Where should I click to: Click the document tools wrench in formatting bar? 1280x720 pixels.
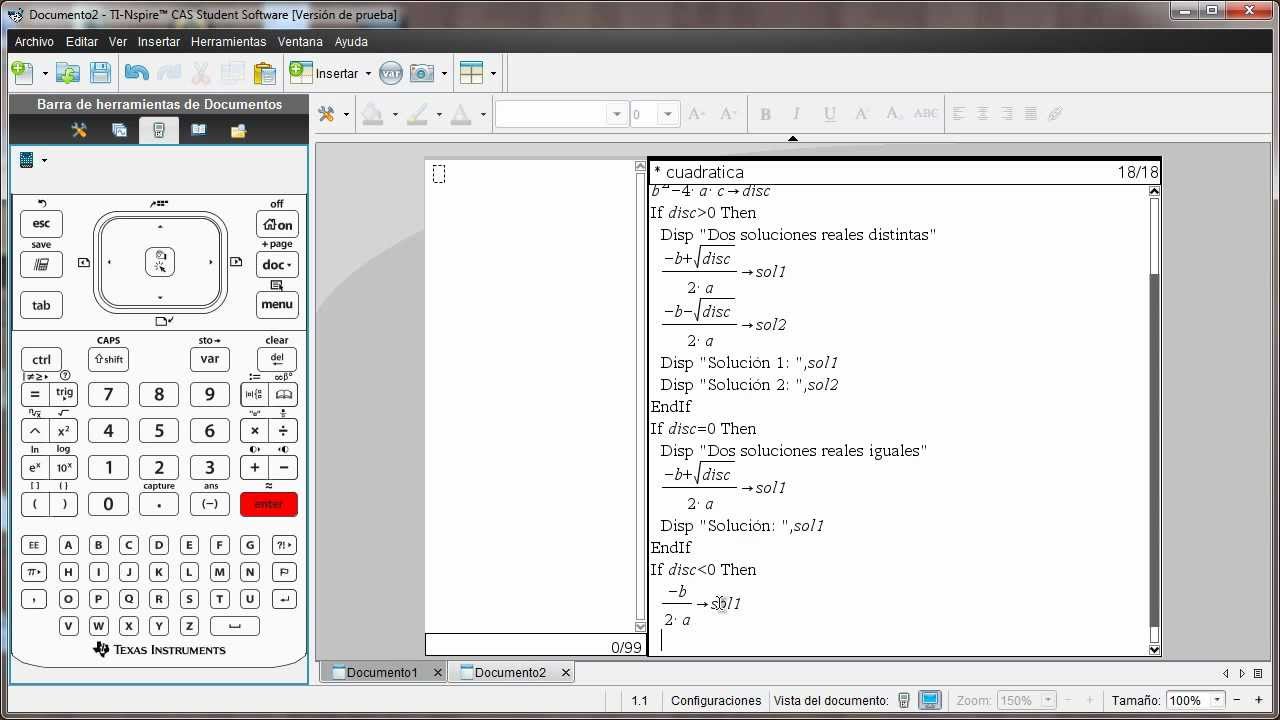click(327, 114)
